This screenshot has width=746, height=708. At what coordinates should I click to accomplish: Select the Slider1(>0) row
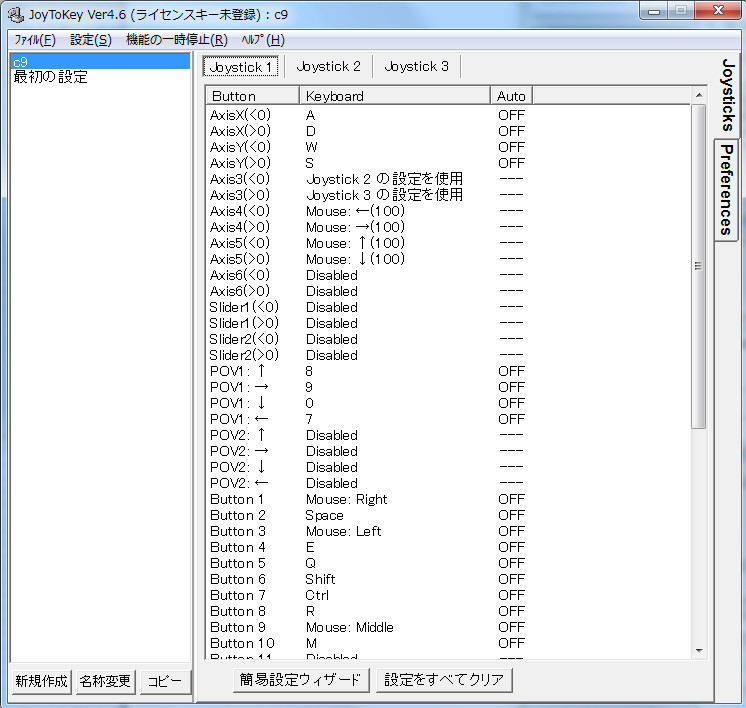tap(449, 323)
